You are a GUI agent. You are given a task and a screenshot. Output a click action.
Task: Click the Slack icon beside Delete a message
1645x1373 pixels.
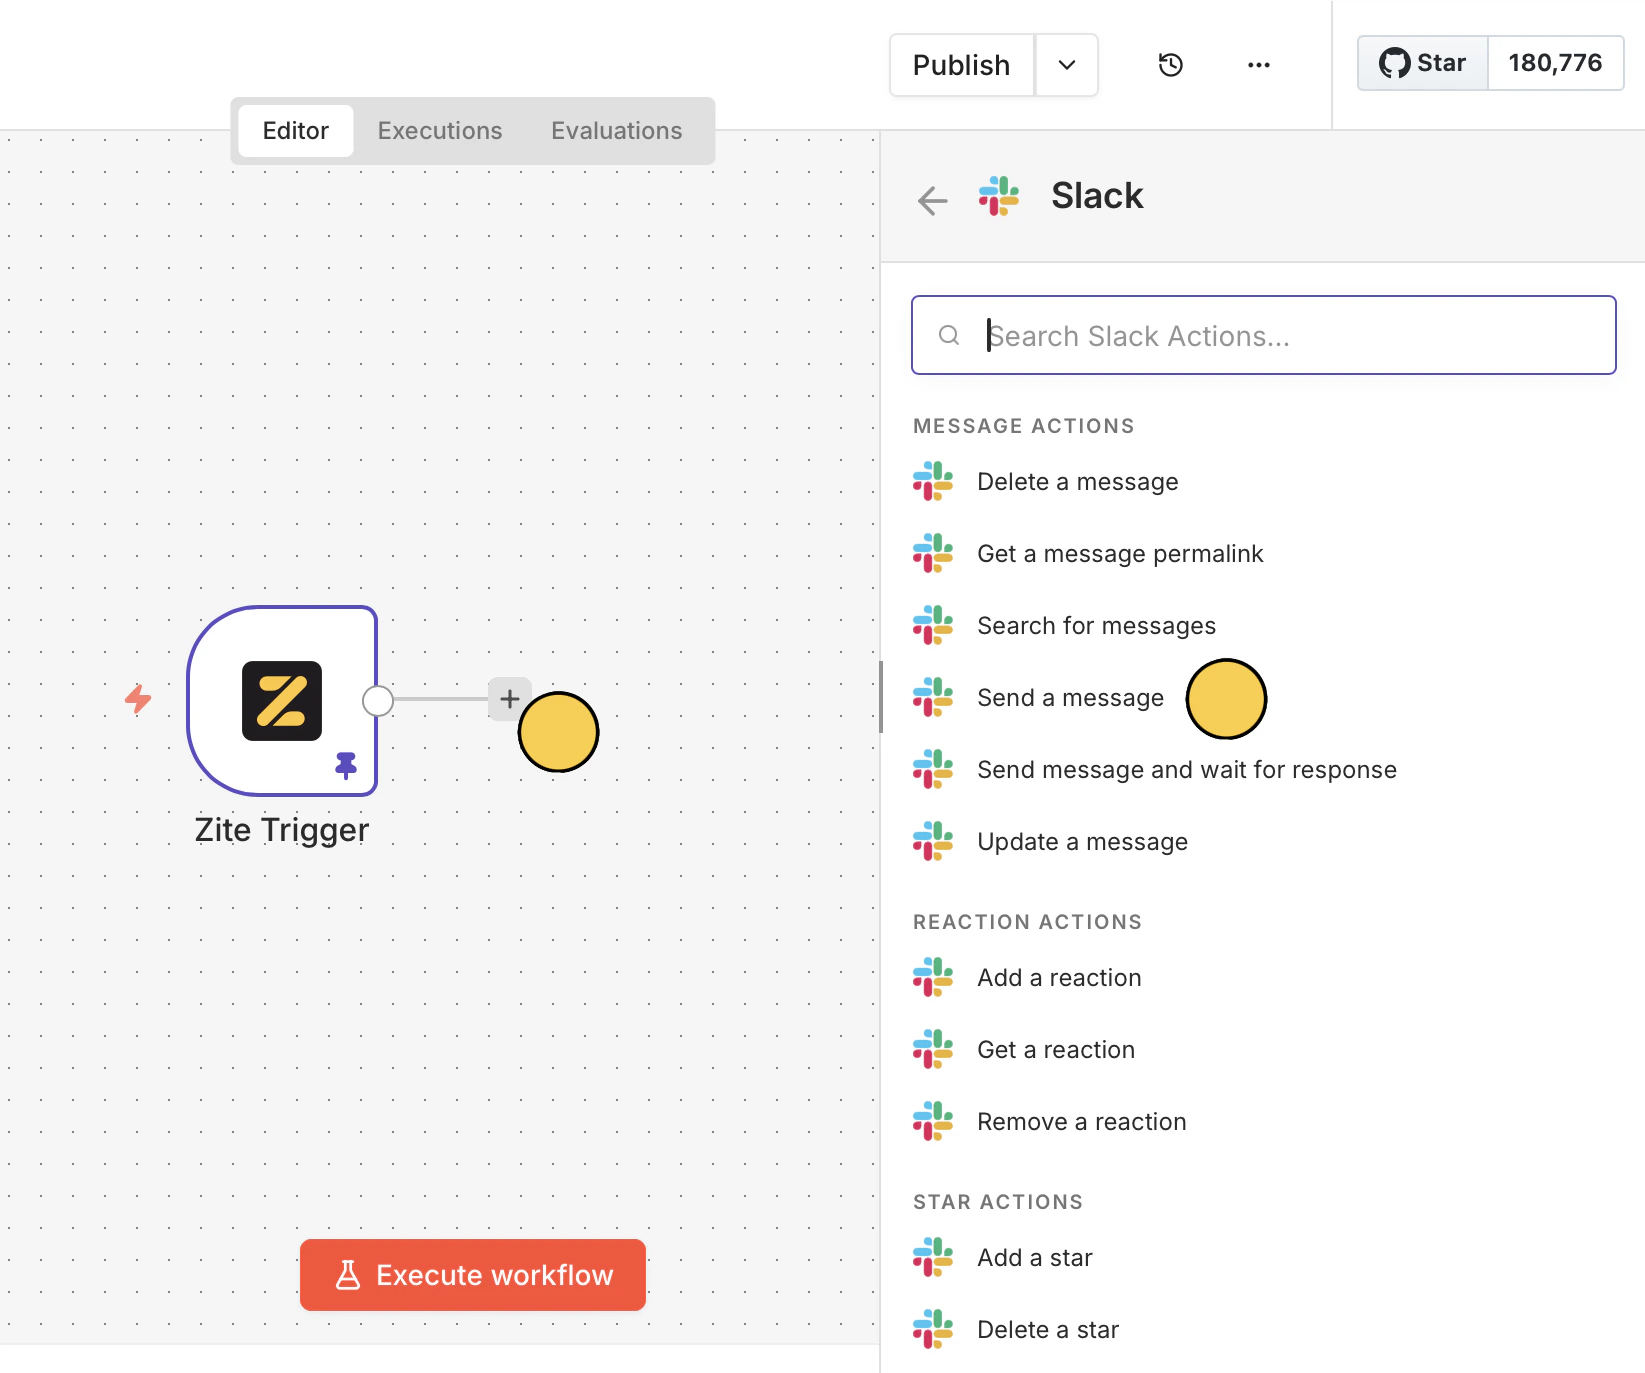pyautogui.click(x=933, y=481)
